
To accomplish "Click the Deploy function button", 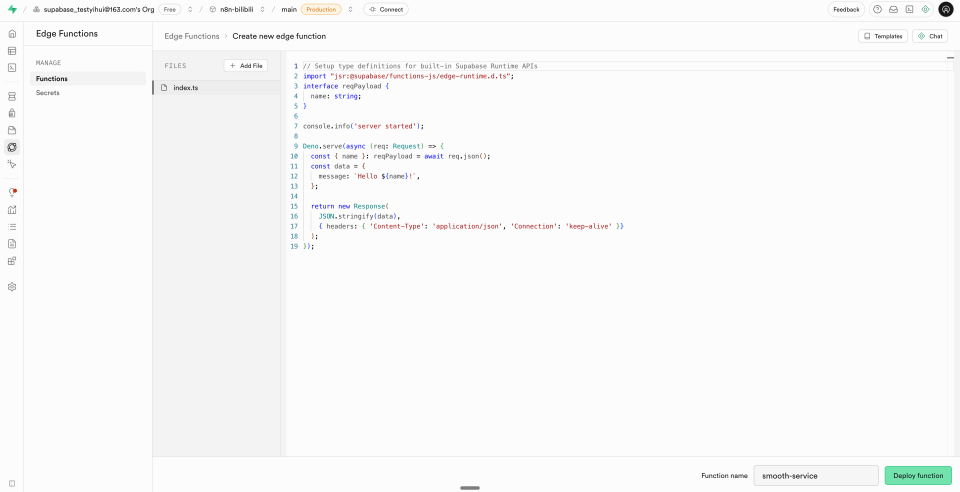I will [917, 475].
